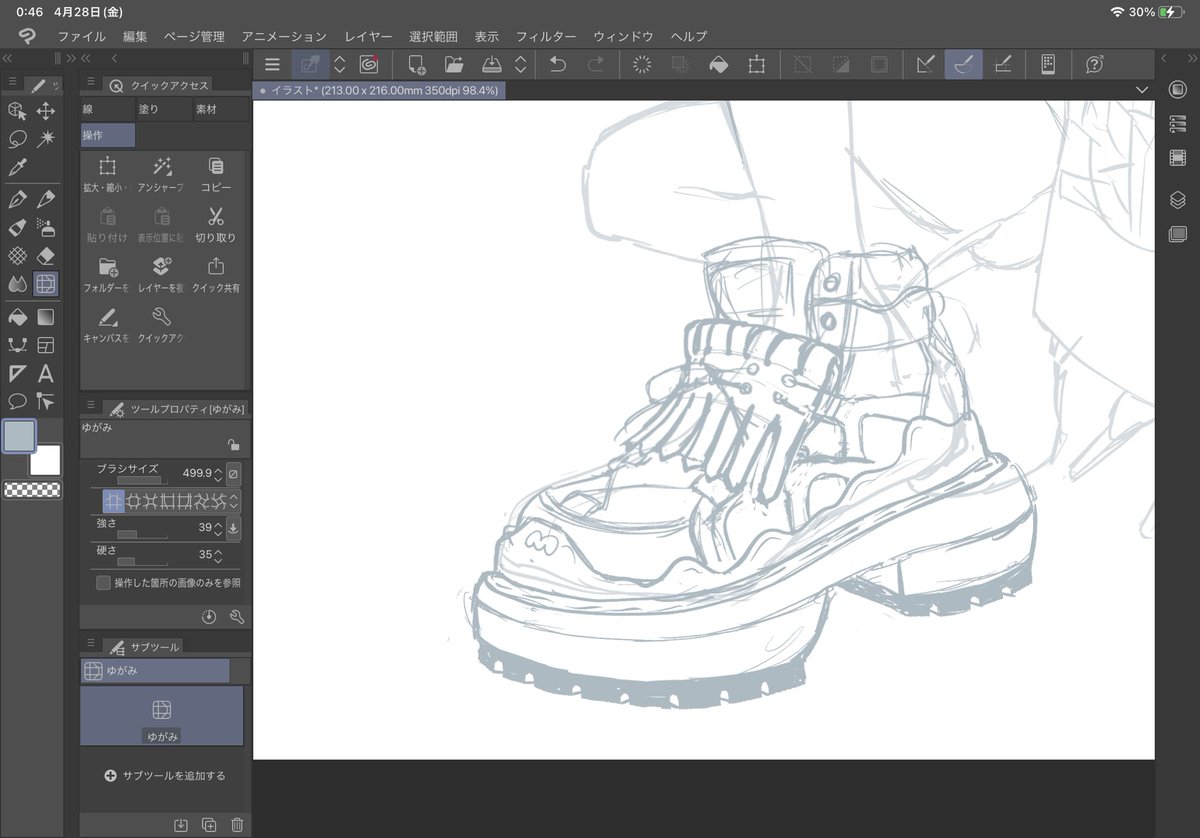Click the Undo arrow in command bar
Image resolution: width=1200 pixels, height=838 pixels.
558,64
